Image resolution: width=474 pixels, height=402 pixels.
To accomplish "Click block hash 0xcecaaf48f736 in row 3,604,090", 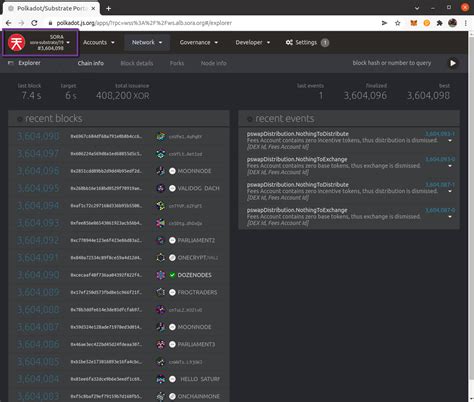I will point(106,275).
